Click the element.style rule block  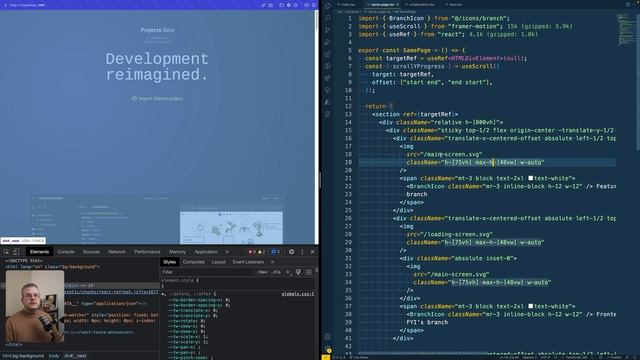click(x=238, y=283)
